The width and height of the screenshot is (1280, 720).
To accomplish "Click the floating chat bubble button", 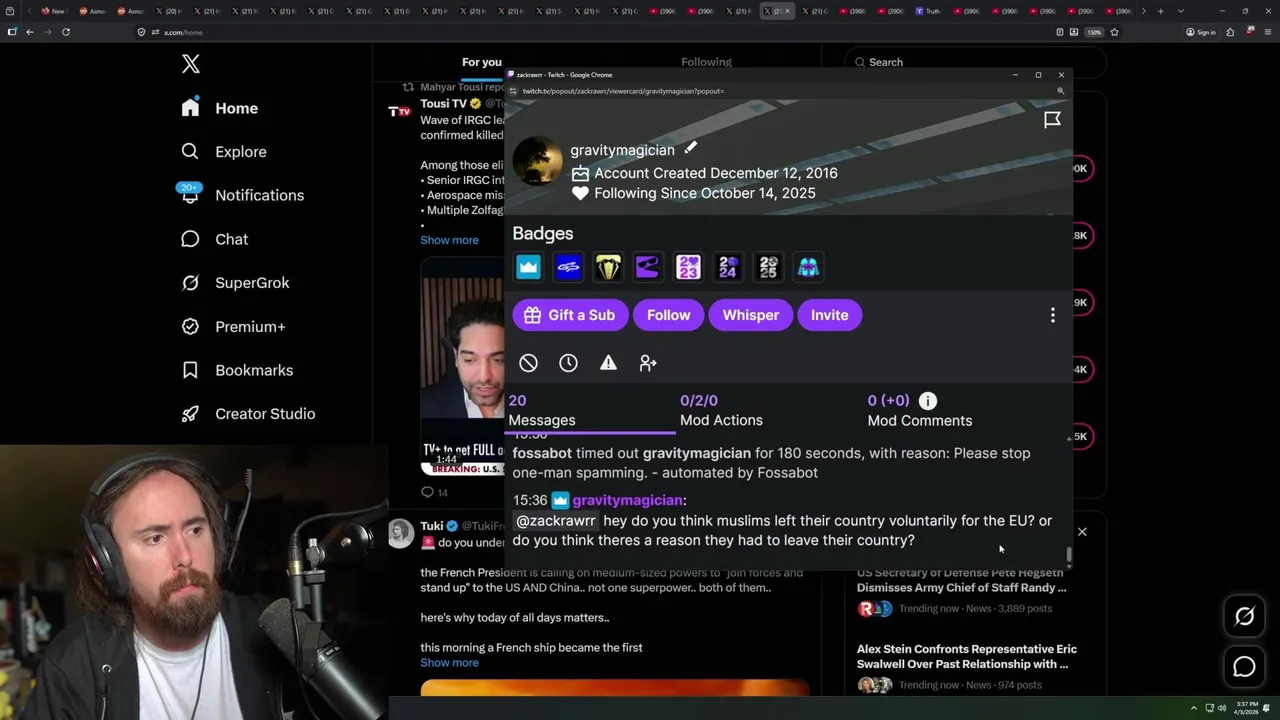I will pyautogui.click(x=1244, y=666).
